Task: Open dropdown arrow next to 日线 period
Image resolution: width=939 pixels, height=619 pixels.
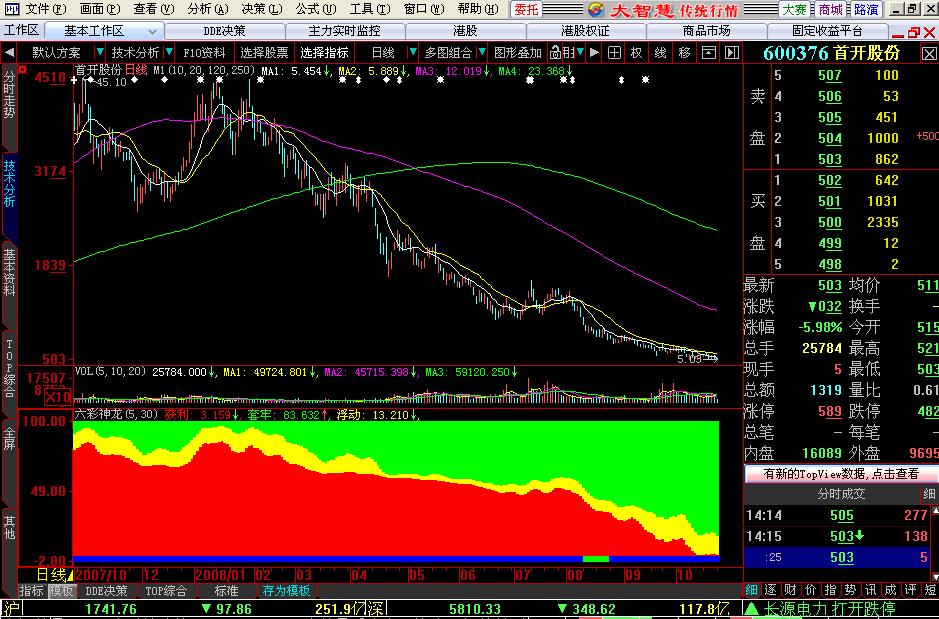Action: point(413,53)
